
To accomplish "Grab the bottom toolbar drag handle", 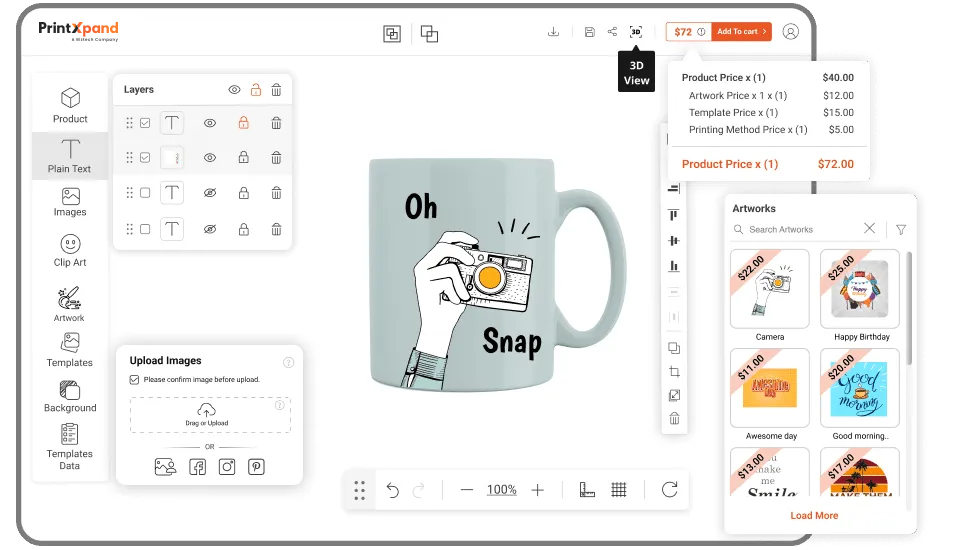I will pos(359,490).
